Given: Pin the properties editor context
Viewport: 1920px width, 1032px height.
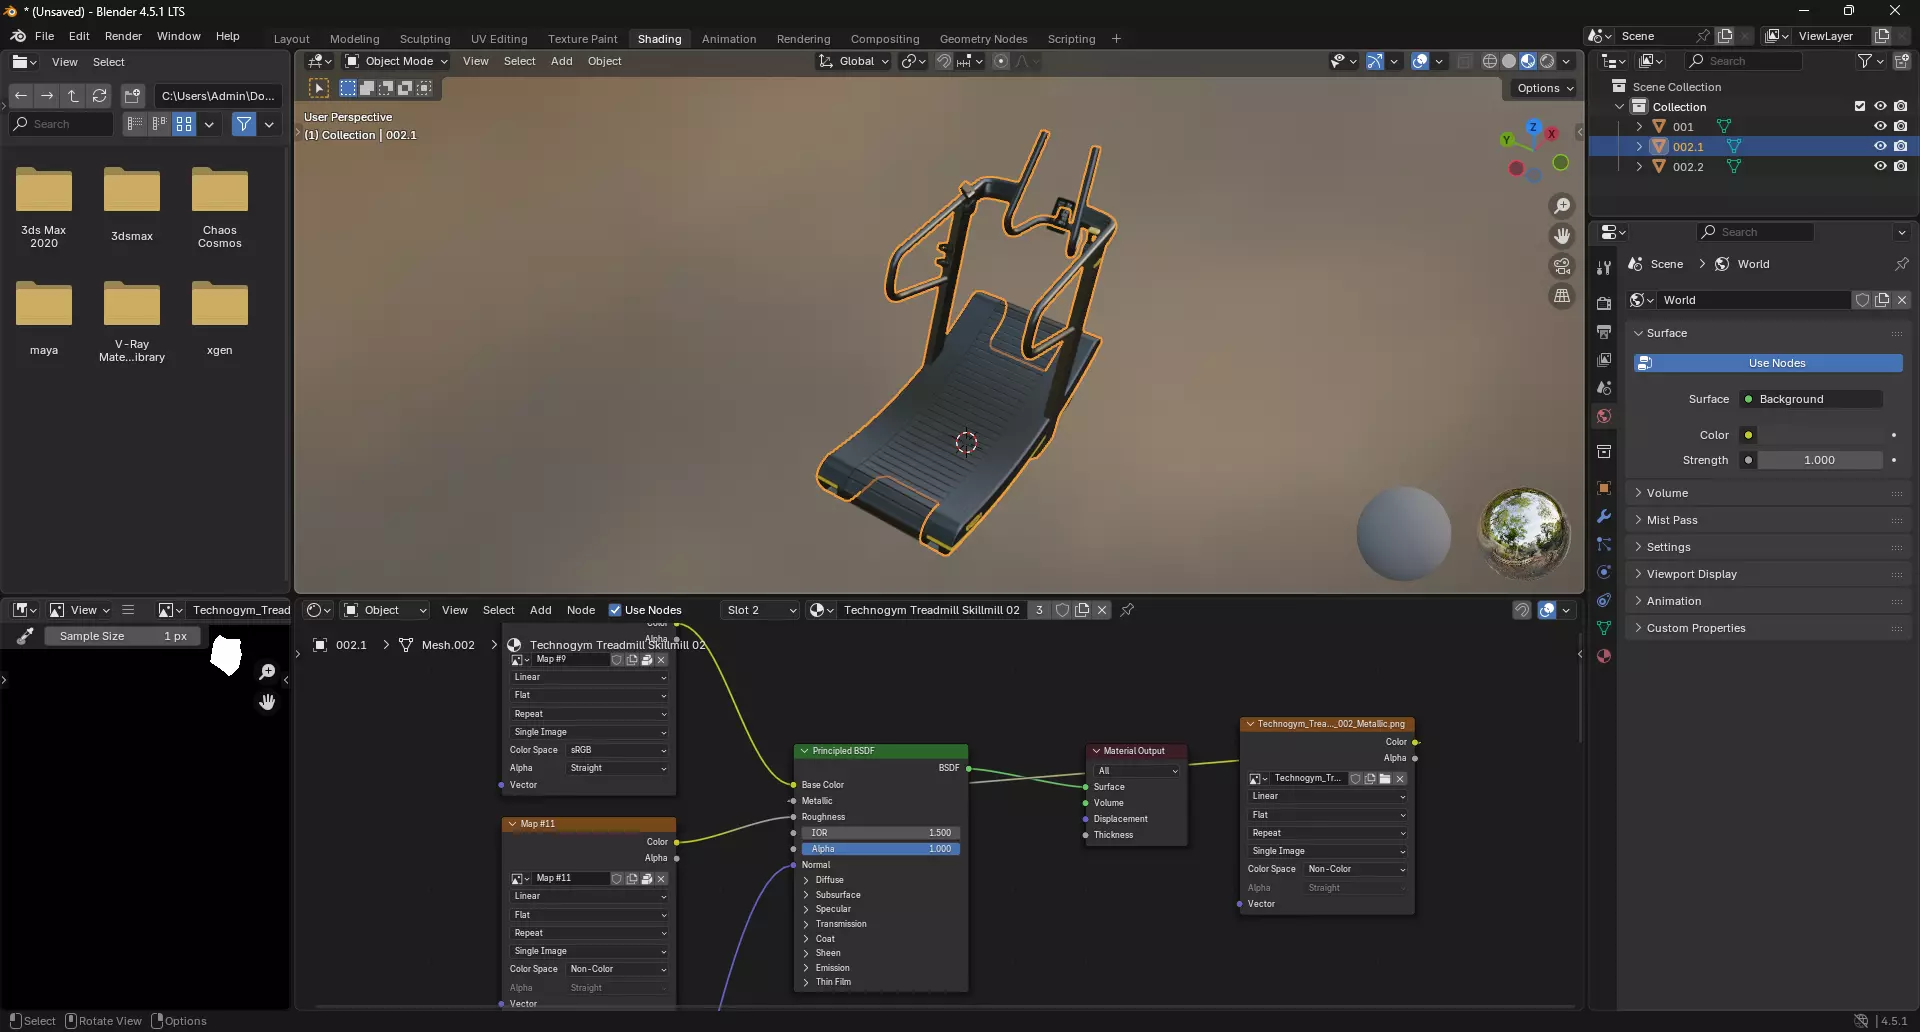Looking at the screenshot, I should [x=1901, y=264].
